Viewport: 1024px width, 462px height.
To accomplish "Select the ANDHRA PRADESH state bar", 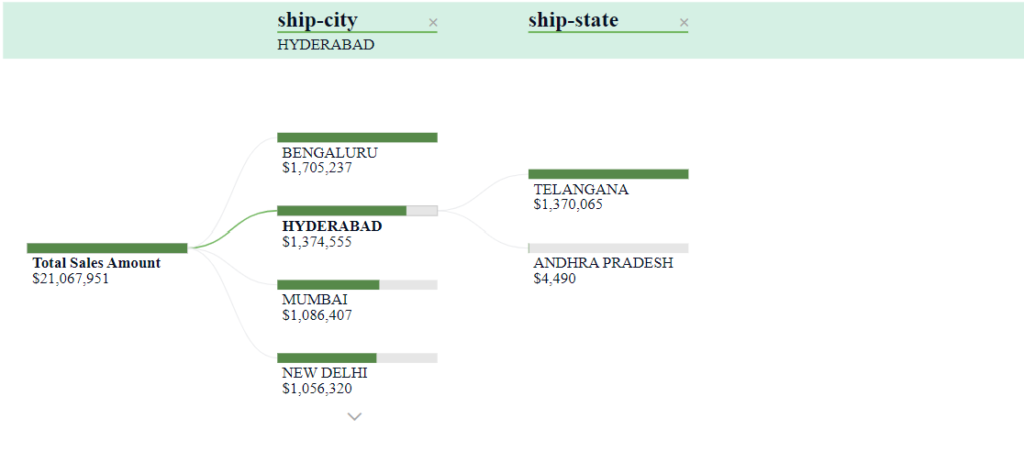I will pos(608,248).
